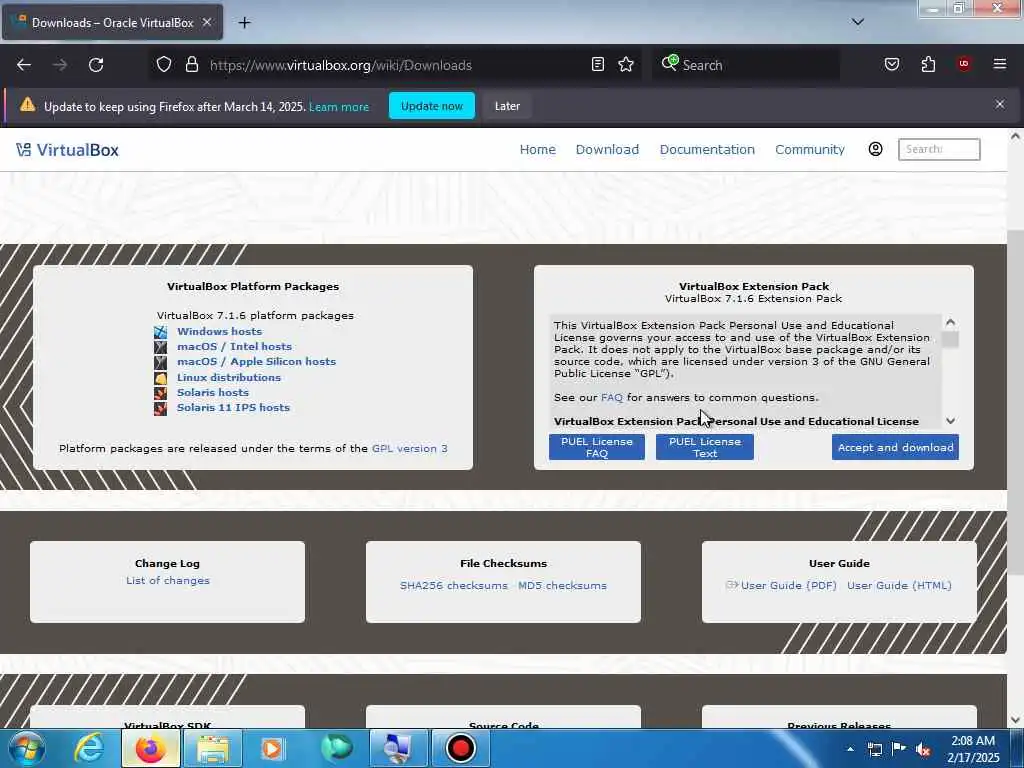Open the Download nav item

pos(607,150)
